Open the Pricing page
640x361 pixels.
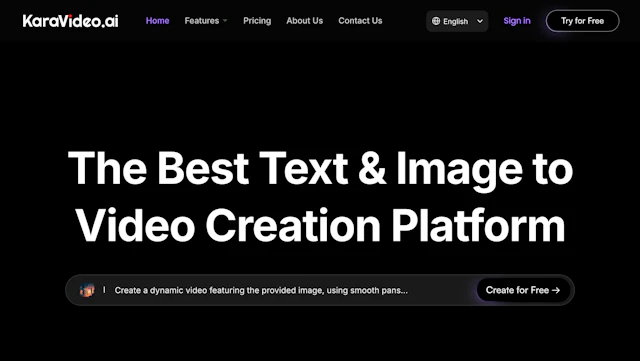257,21
